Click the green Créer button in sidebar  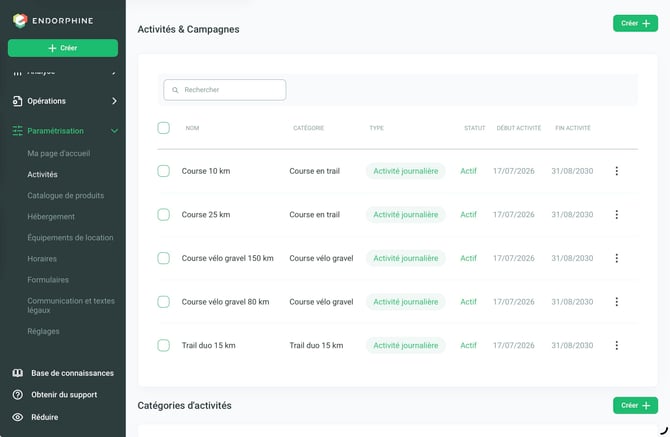pyautogui.click(x=63, y=48)
